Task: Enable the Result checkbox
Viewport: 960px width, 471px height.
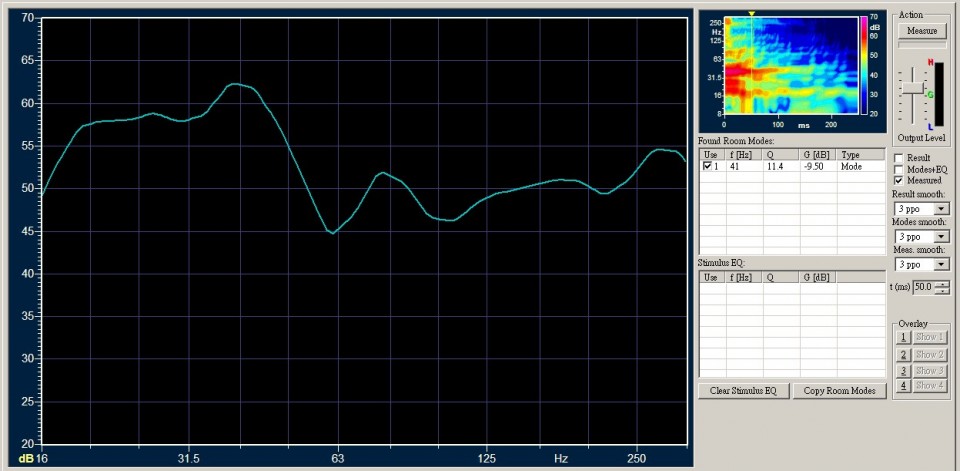Action: [x=899, y=158]
